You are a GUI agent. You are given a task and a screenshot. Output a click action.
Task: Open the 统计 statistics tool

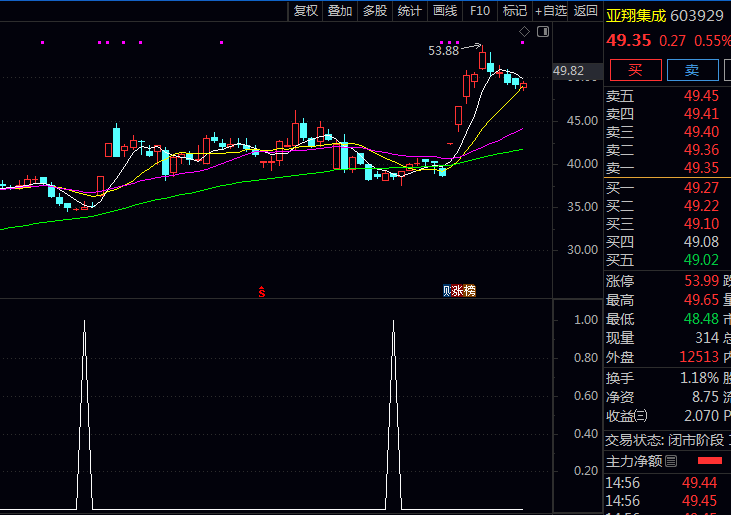(409, 11)
